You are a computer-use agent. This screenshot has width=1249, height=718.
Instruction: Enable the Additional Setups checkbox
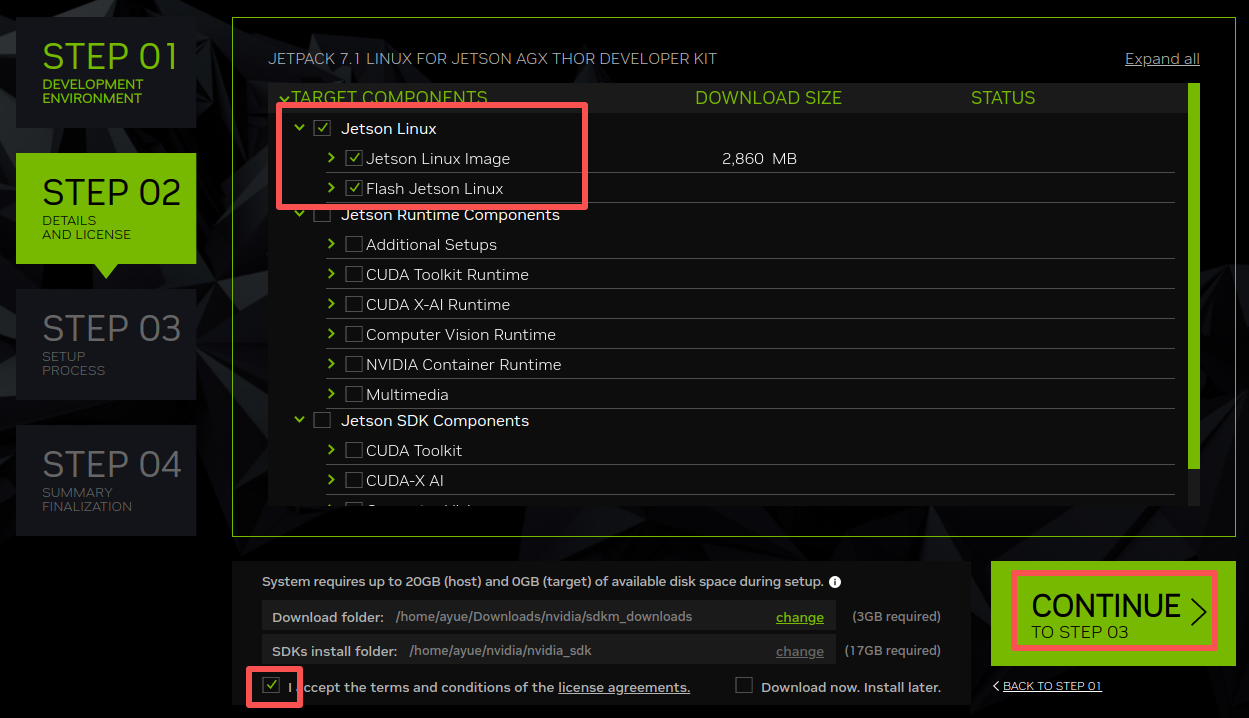click(x=354, y=244)
